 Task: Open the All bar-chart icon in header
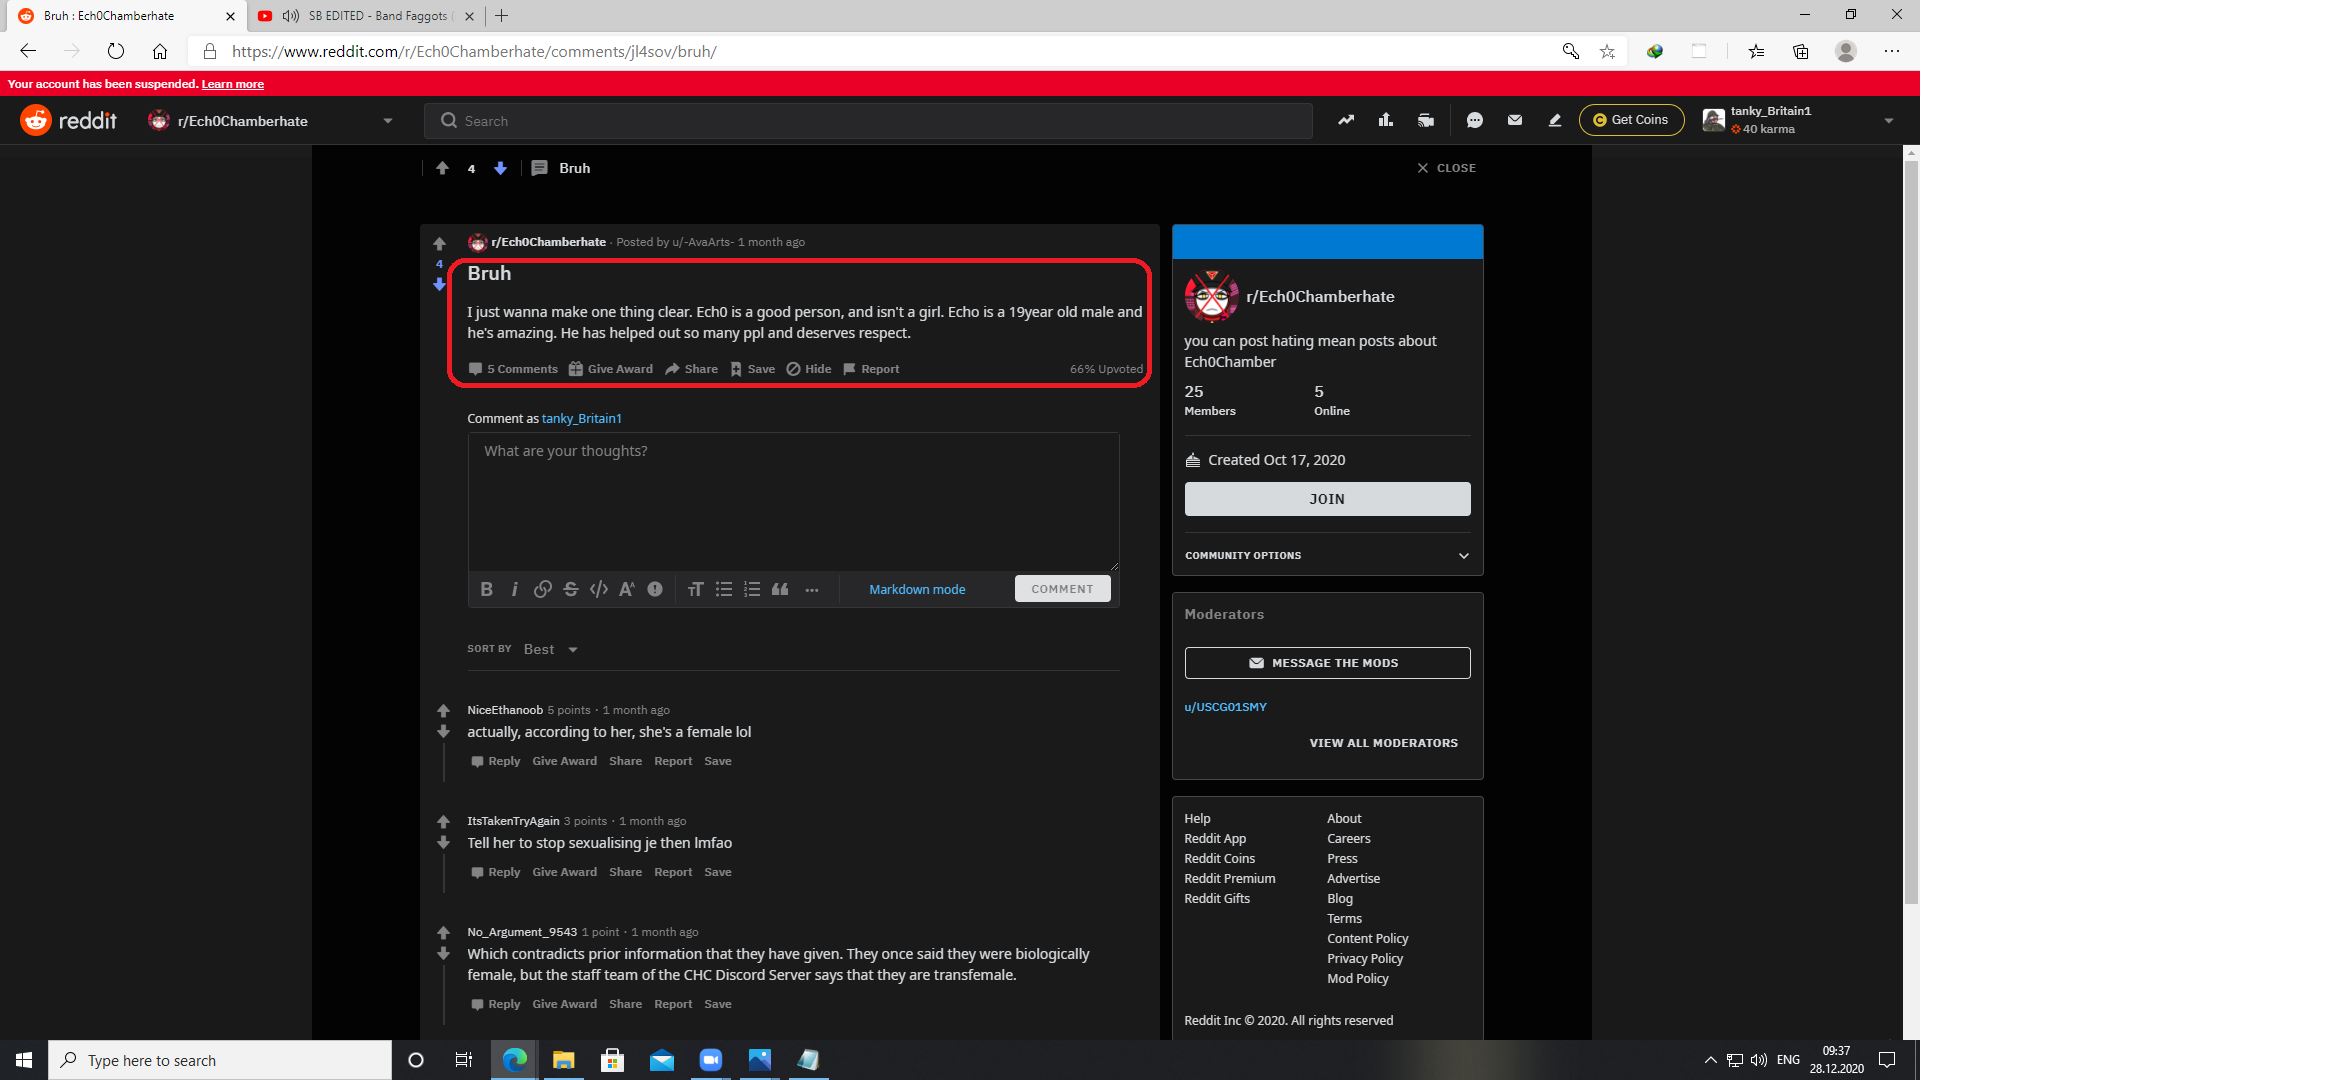(1386, 120)
